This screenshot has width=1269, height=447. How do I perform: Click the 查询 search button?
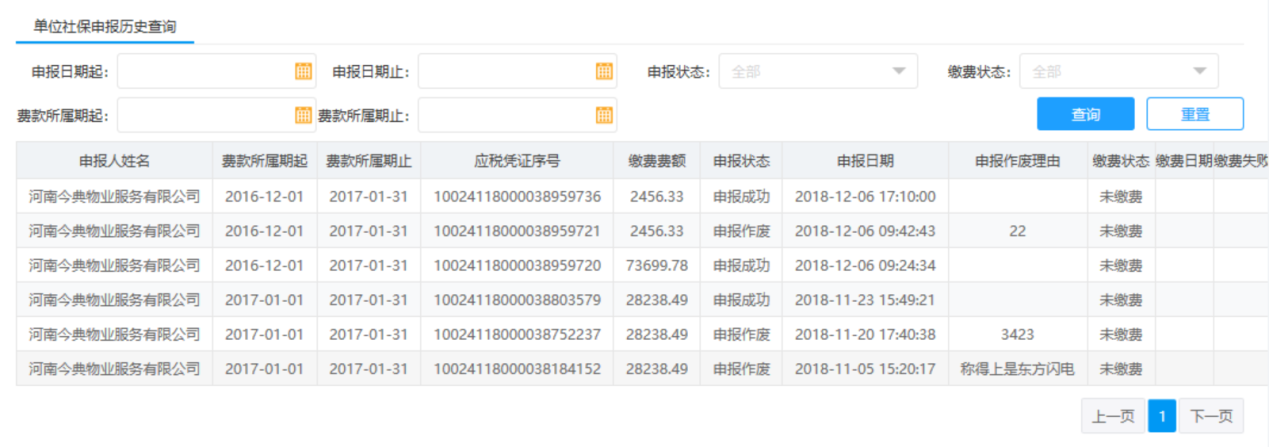coord(1085,114)
